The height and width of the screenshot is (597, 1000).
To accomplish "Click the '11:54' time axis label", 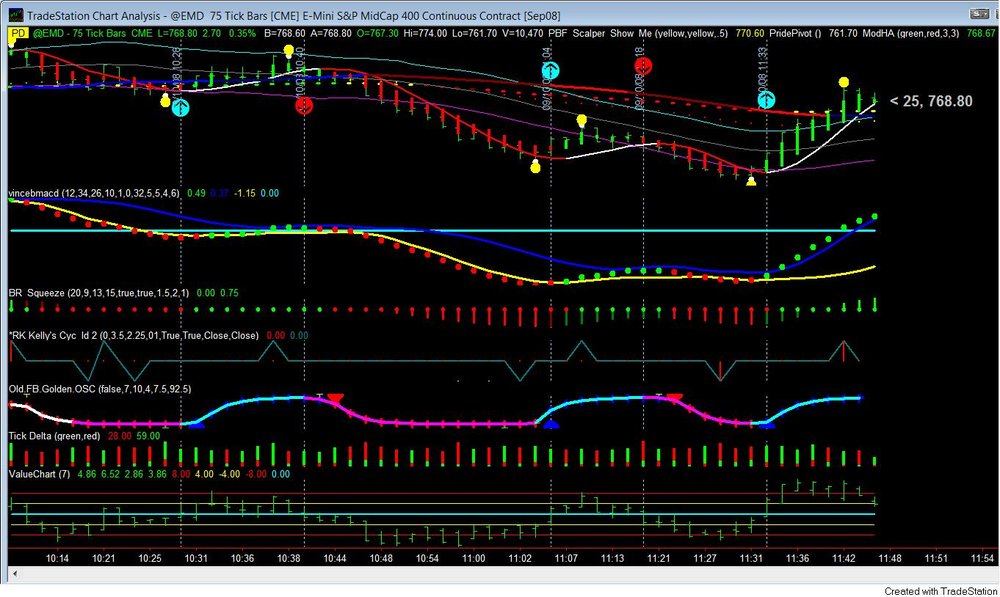I will click(x=982, y=559).
